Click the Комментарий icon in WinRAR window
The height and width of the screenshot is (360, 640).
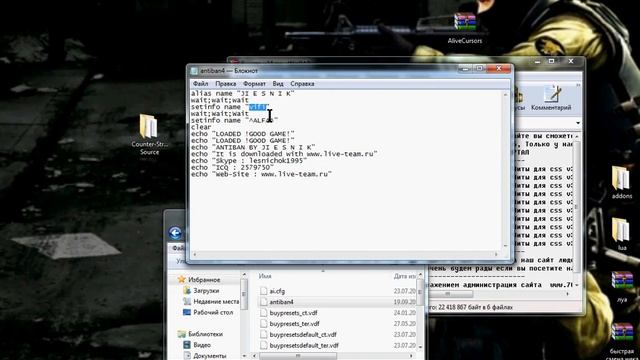[551, 98]
